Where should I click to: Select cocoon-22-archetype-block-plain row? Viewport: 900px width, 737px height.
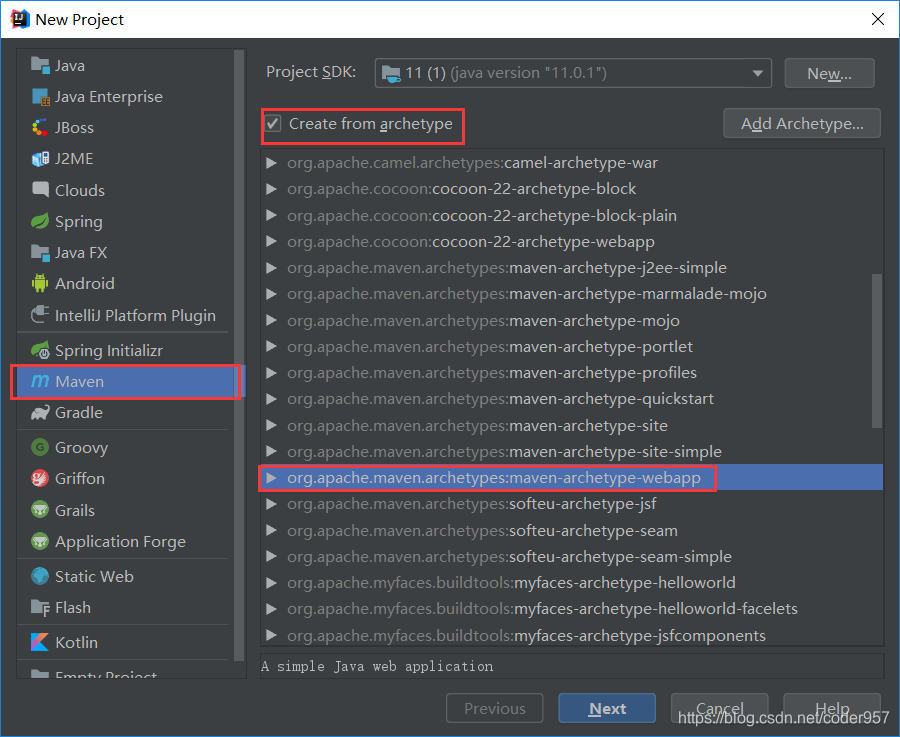coord(572,215)
